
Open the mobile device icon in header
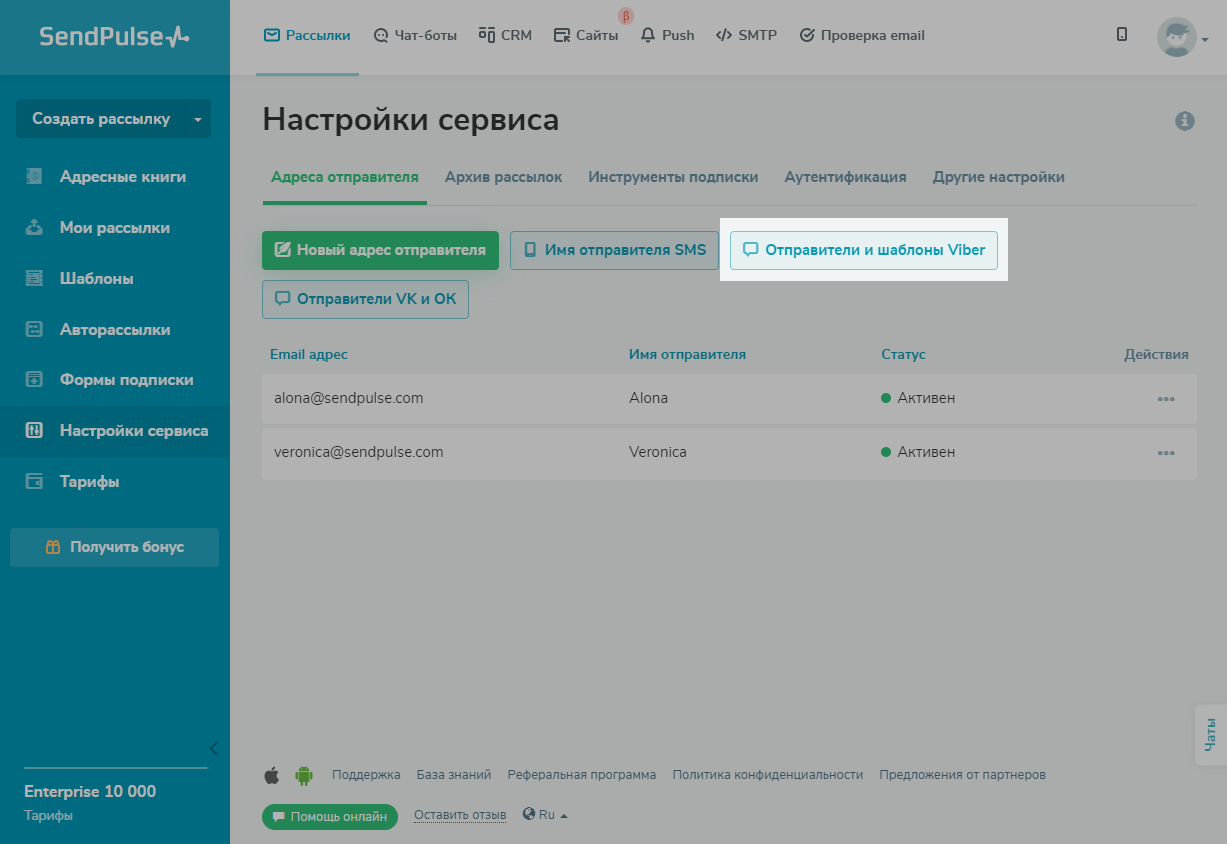1122,35
